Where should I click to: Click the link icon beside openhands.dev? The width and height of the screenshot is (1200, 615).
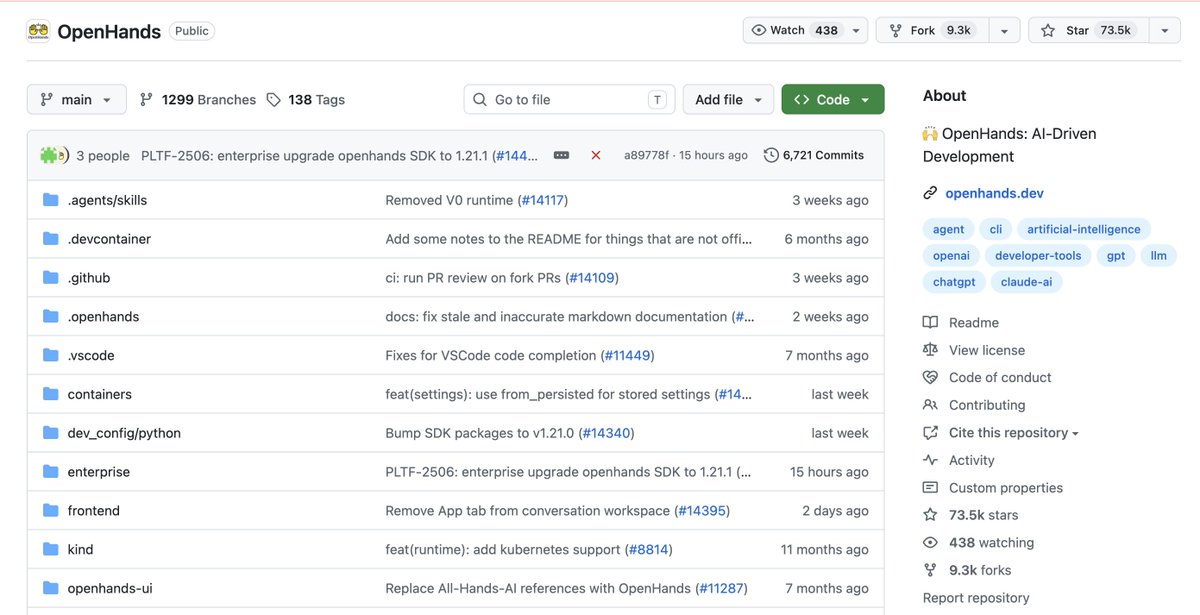click(930, 193)
